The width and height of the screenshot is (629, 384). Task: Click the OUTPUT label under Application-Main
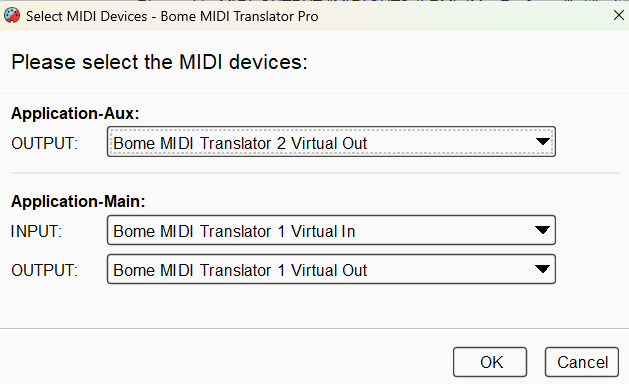pyautogui.click(x=44, y=270)
